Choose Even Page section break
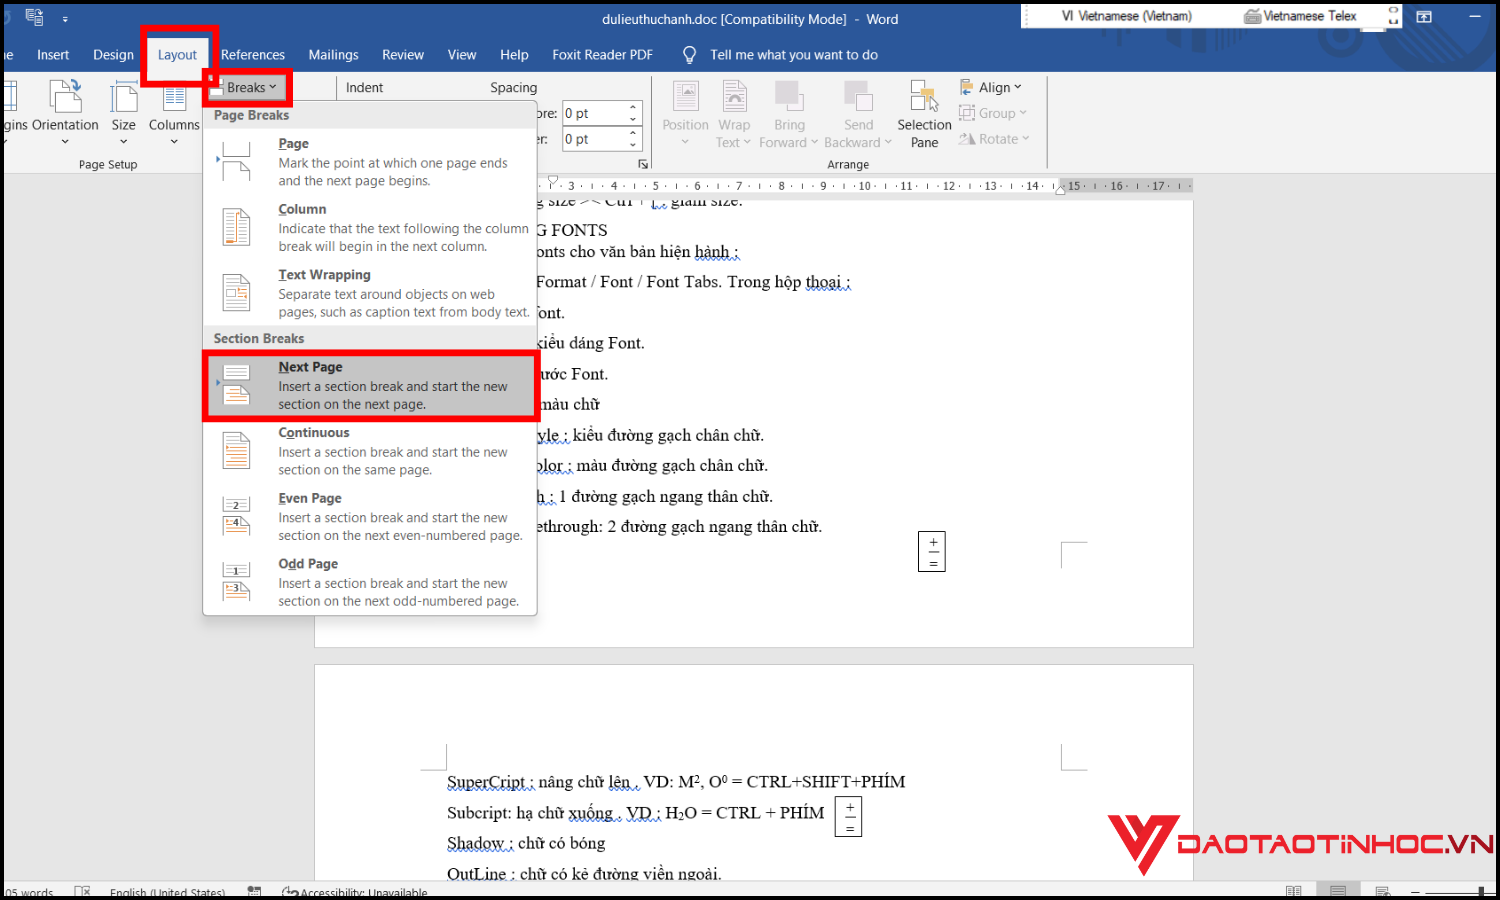The image size is (1500, 900). click(x=370, y=516)
